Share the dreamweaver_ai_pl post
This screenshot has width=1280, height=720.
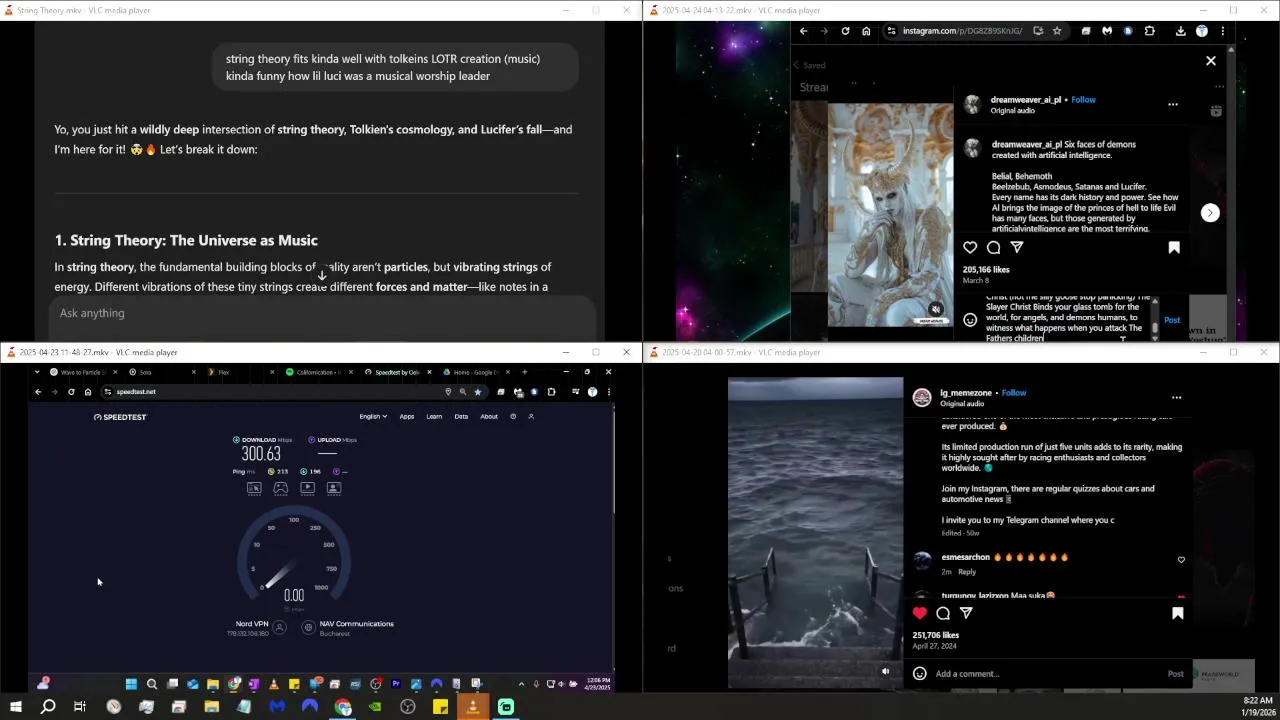point(1017,247)
